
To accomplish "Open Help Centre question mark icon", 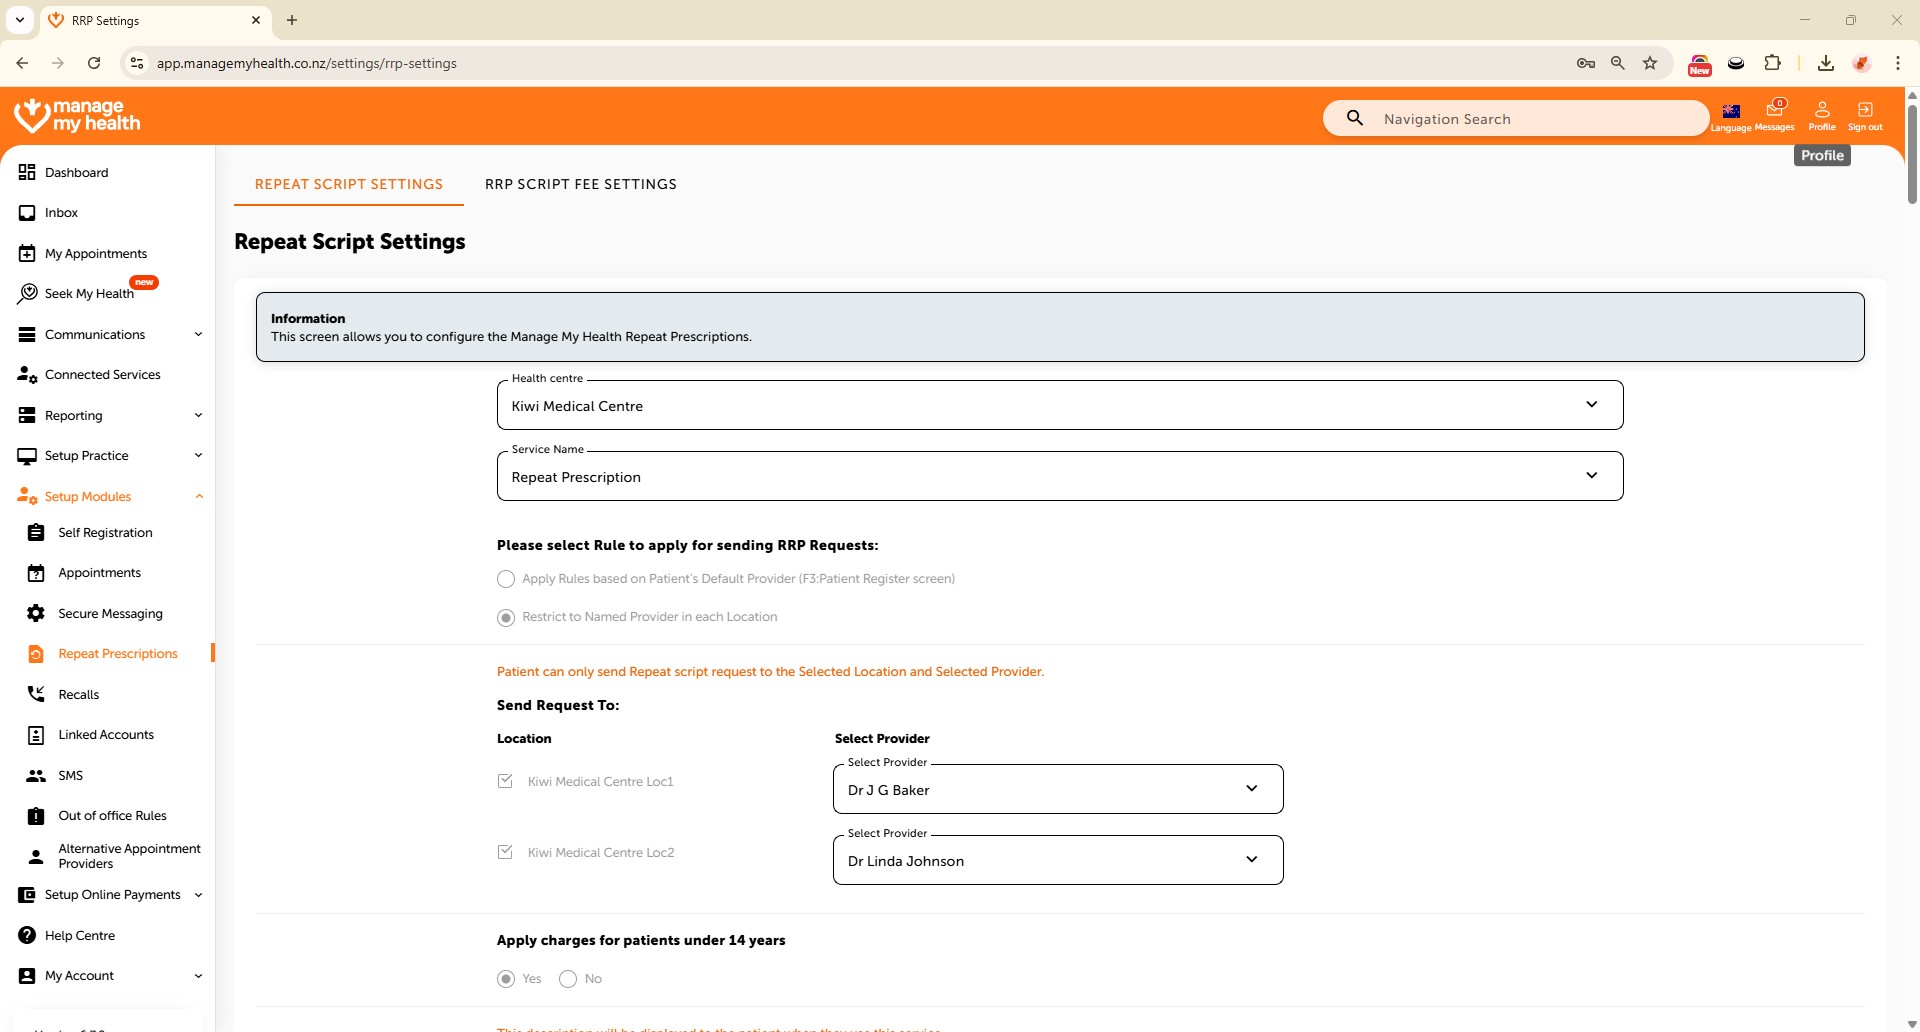I will (x=27, y=935).
